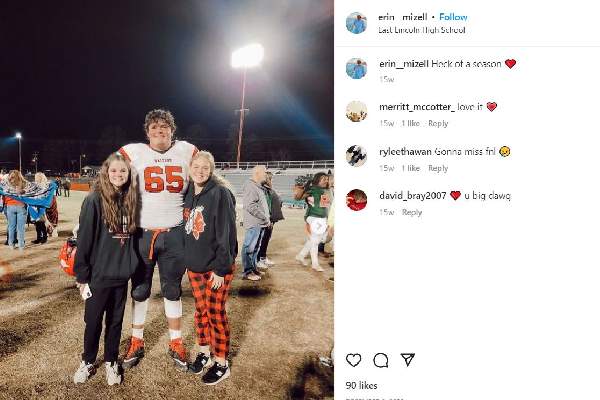This screenshot has width=600, height=400.
Task: Open the ryleethawan username link
Action: 406,151
